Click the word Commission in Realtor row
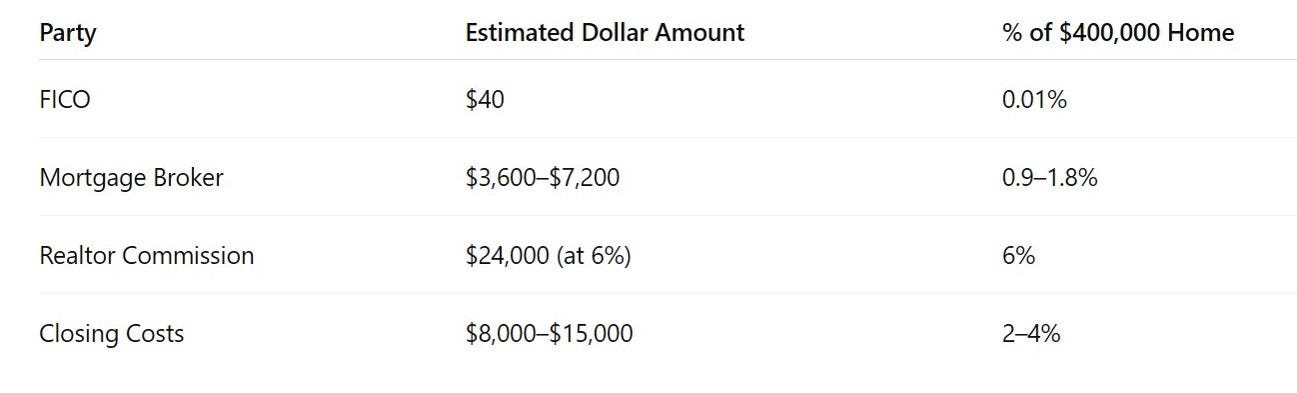 point(188,255)
